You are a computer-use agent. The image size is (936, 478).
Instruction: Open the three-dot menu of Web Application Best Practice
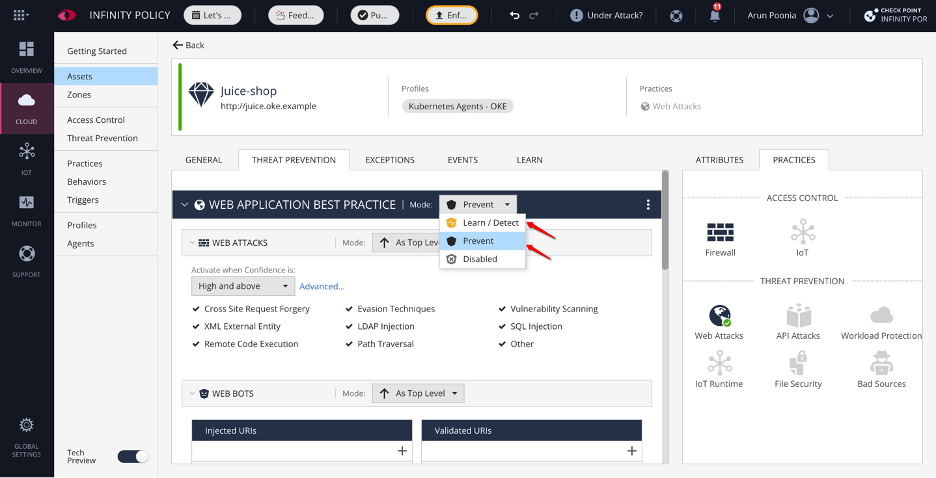tap(648, 205)
